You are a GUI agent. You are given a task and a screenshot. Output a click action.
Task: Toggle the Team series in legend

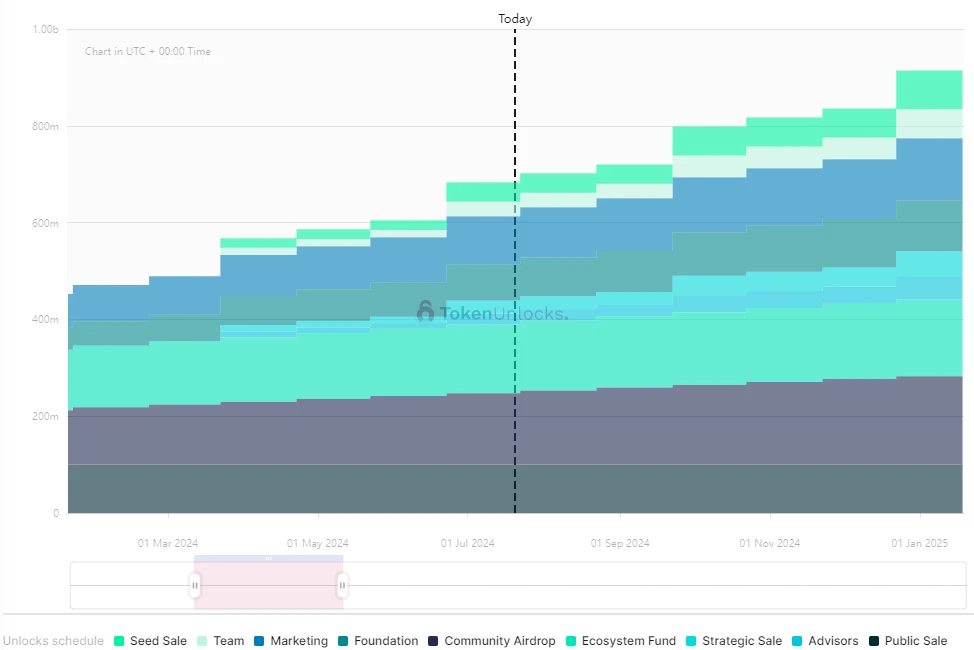pyautogui.click(x=228, y=641)
